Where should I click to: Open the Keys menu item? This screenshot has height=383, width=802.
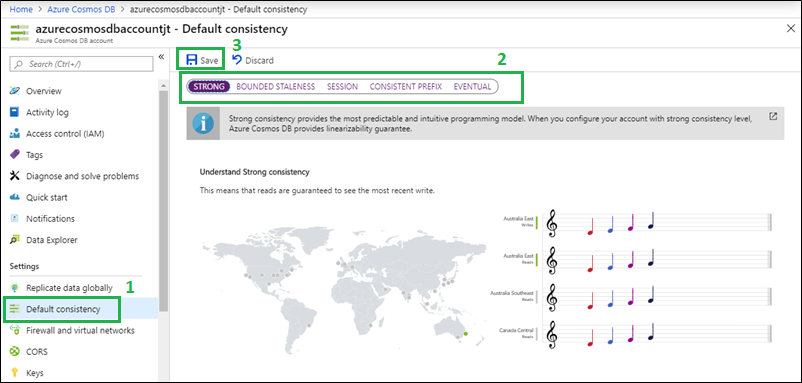coord(35,373)
